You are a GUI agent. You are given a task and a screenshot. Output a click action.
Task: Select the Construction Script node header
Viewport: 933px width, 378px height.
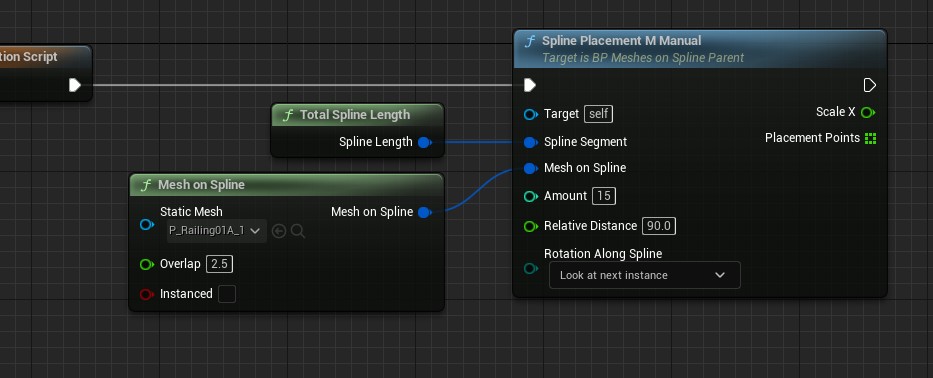tap(45, 57)
